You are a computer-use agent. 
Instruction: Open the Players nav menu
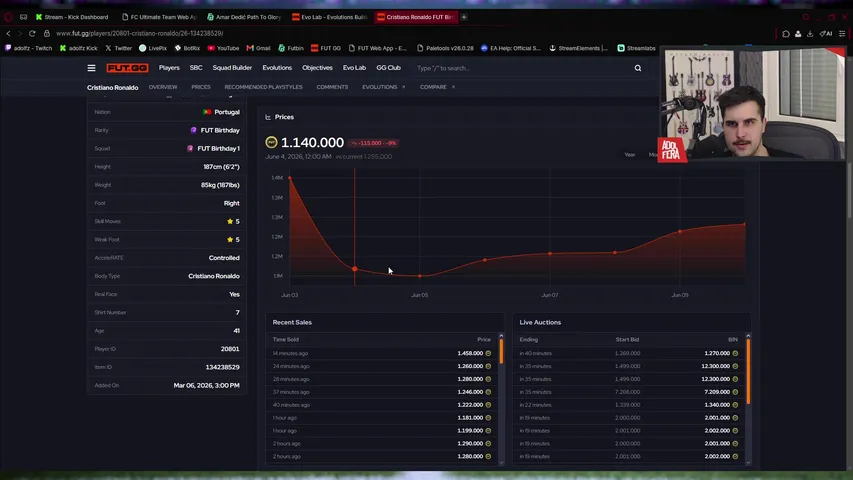click(x=169, y=68)
